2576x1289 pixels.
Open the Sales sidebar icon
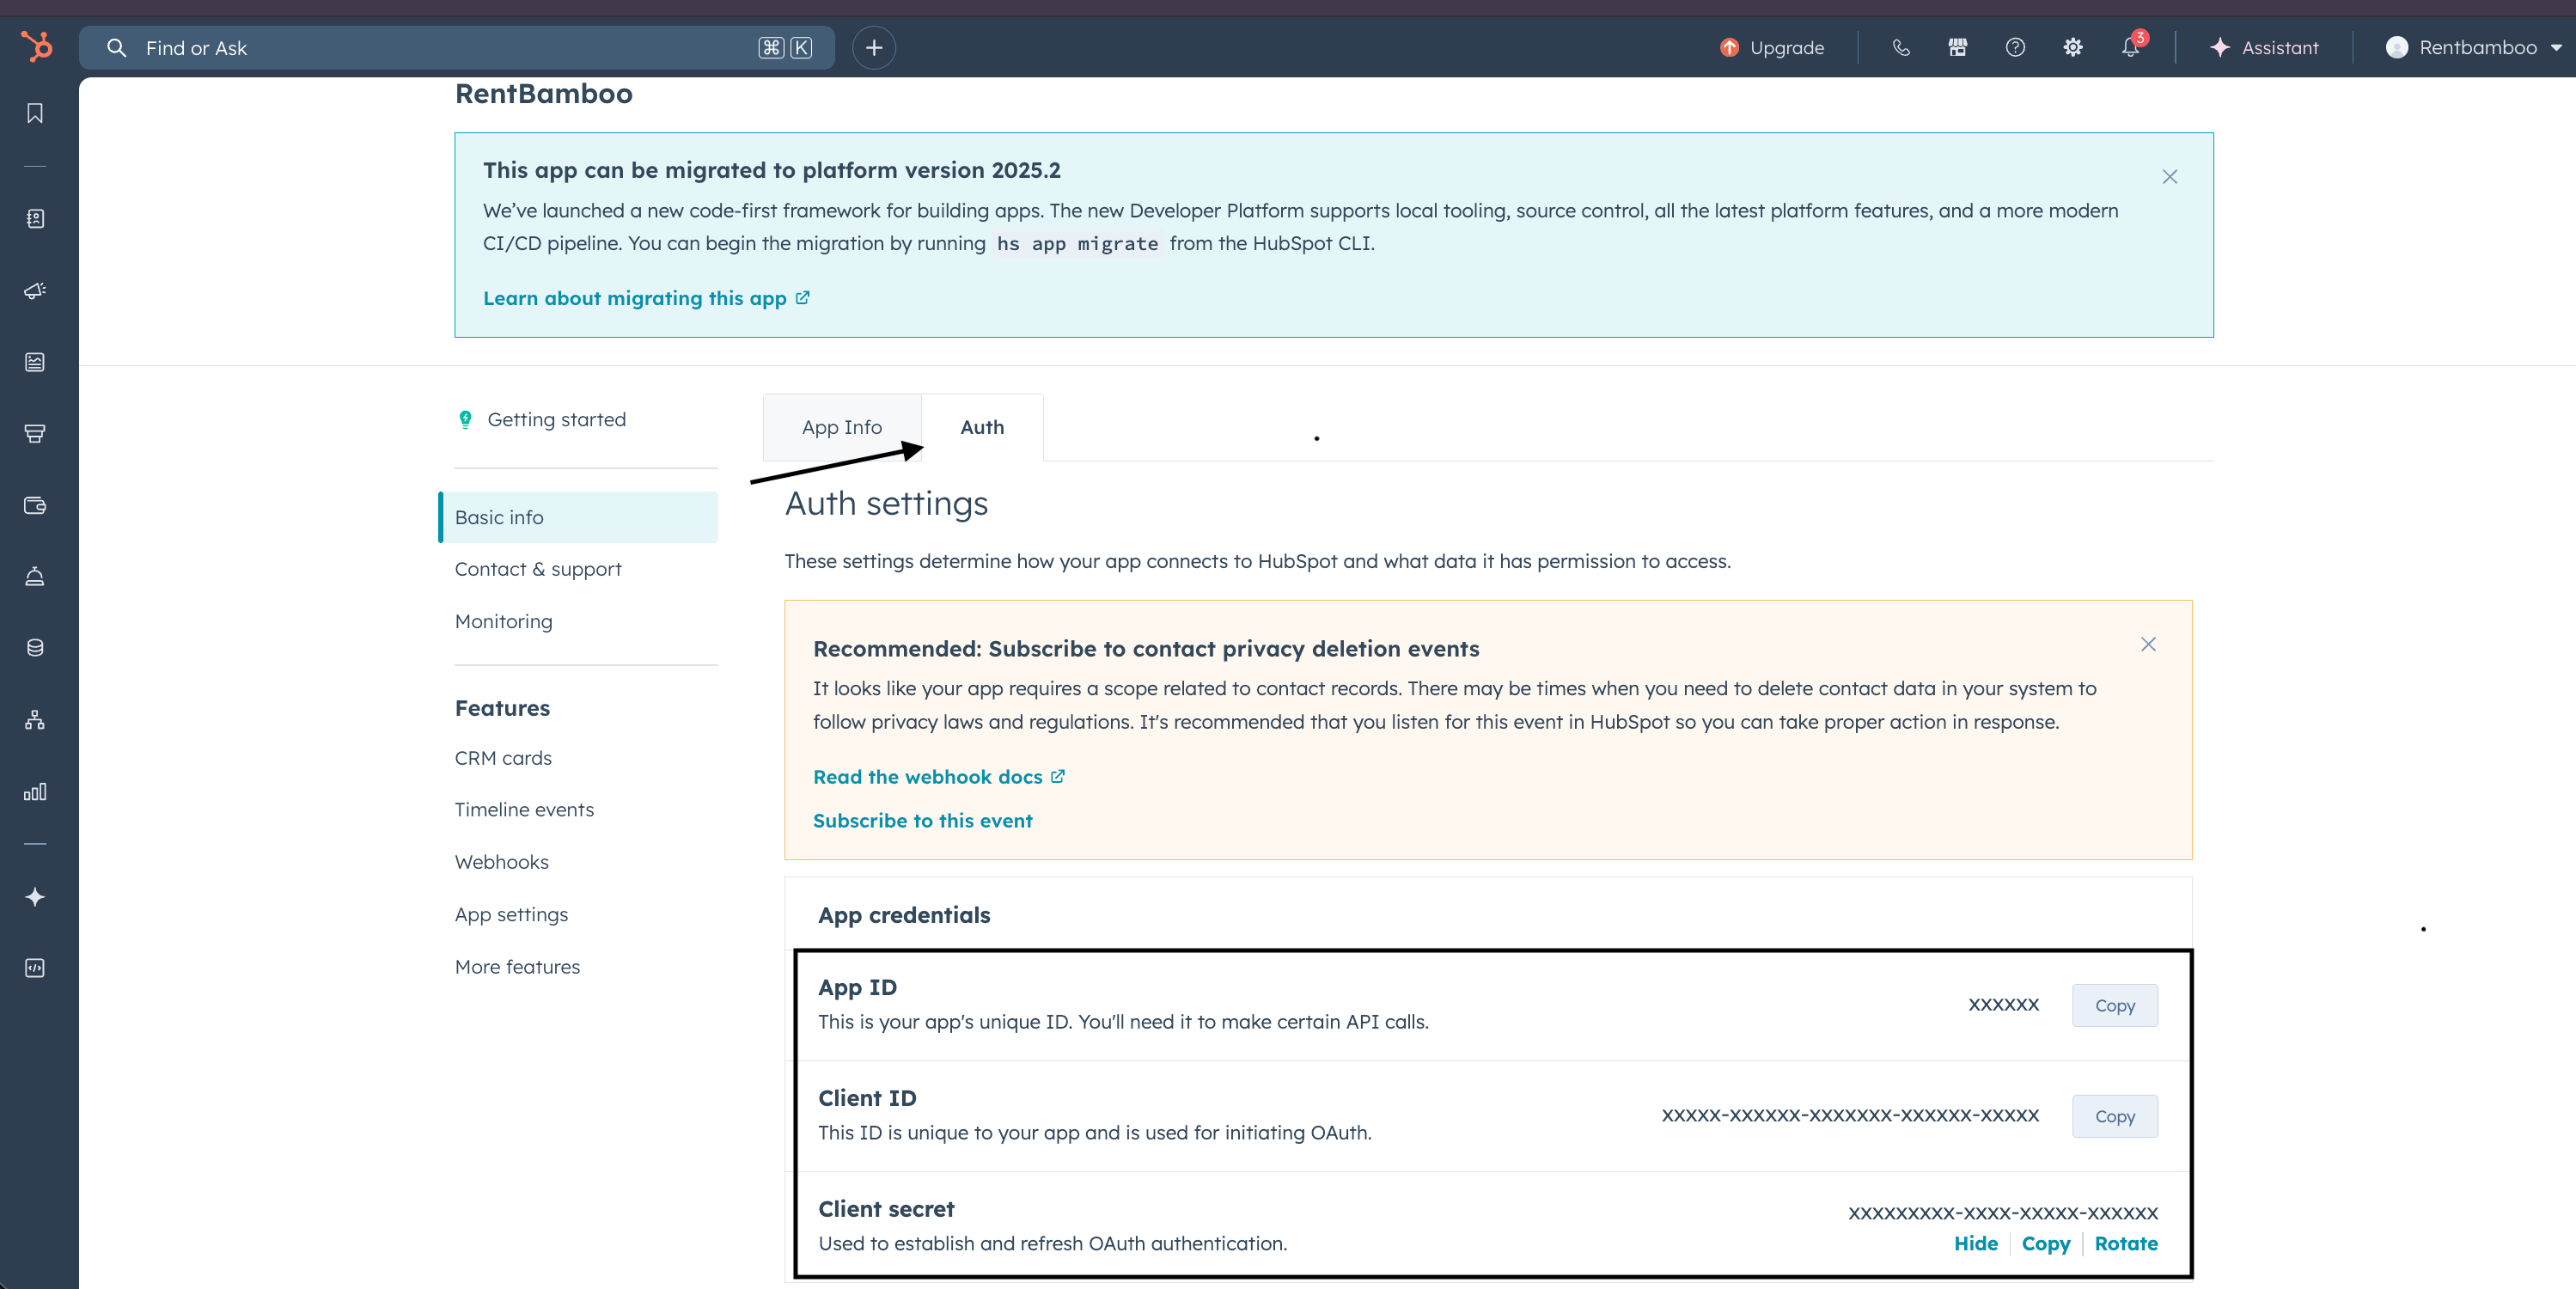pos(35,433)
